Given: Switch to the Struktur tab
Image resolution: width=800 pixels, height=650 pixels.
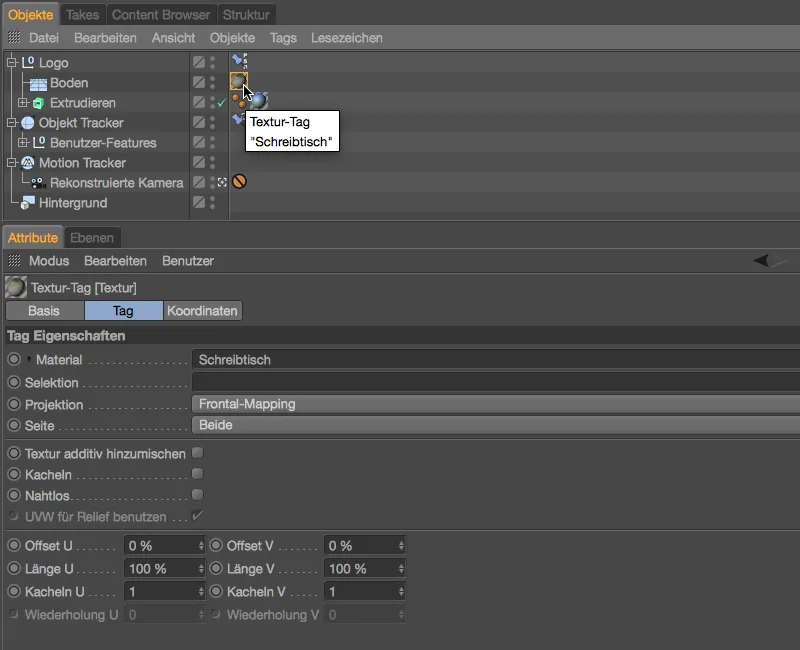Looking at the screenshot, I should click(246, 15).
